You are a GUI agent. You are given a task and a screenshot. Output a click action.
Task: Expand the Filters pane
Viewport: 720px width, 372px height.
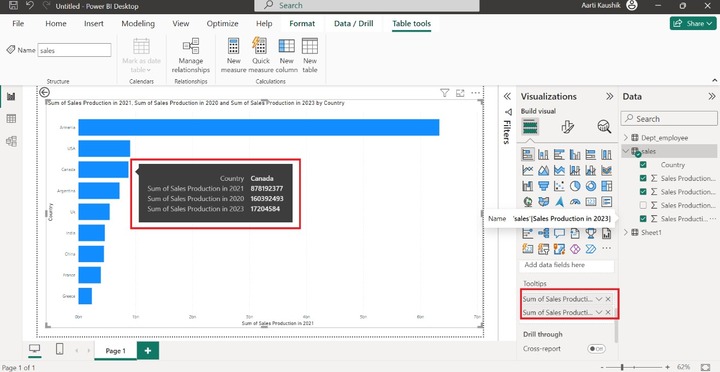click(x=507, y=96)
